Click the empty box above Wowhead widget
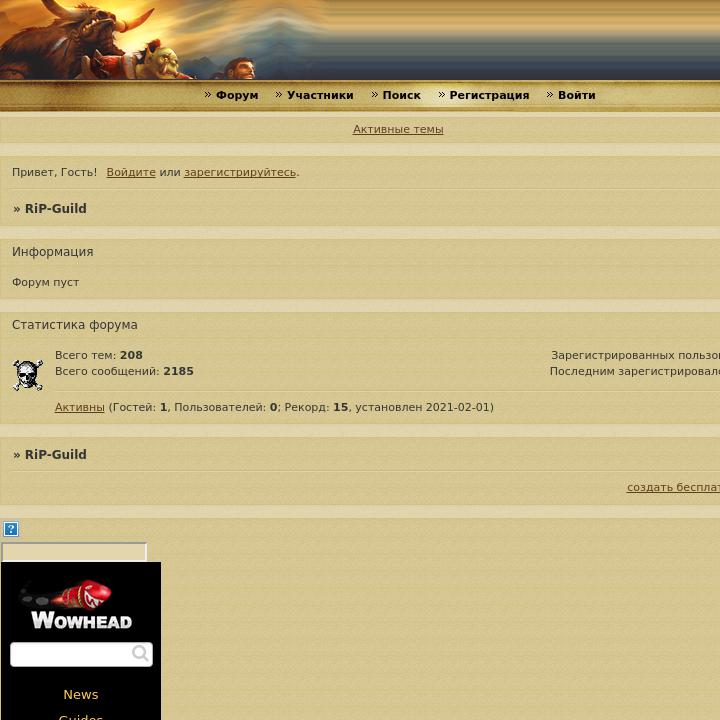Viewport: 720px width, 720px height. (74, 552)
